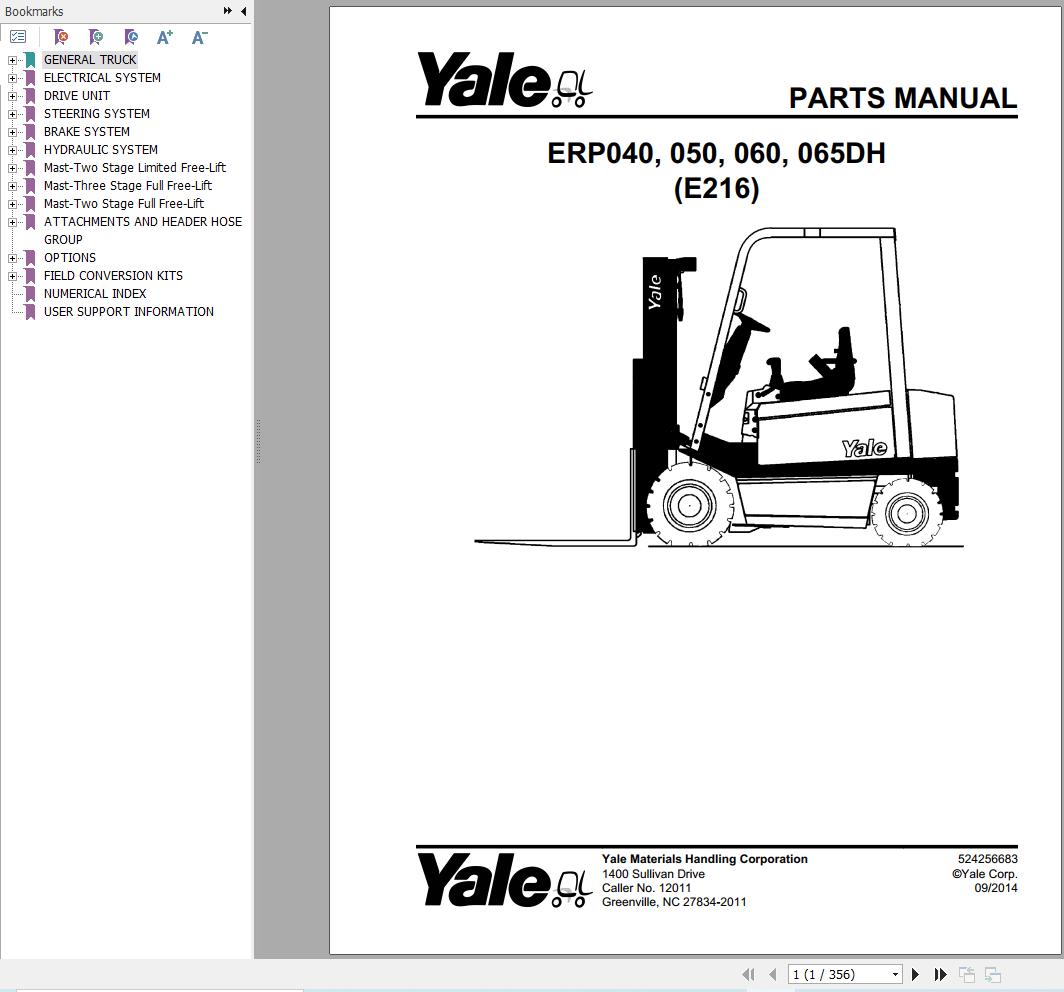Click the previous page arrow
This screenshot has width=1064, height=992.
pyautogui.click(x=771, y=973)
